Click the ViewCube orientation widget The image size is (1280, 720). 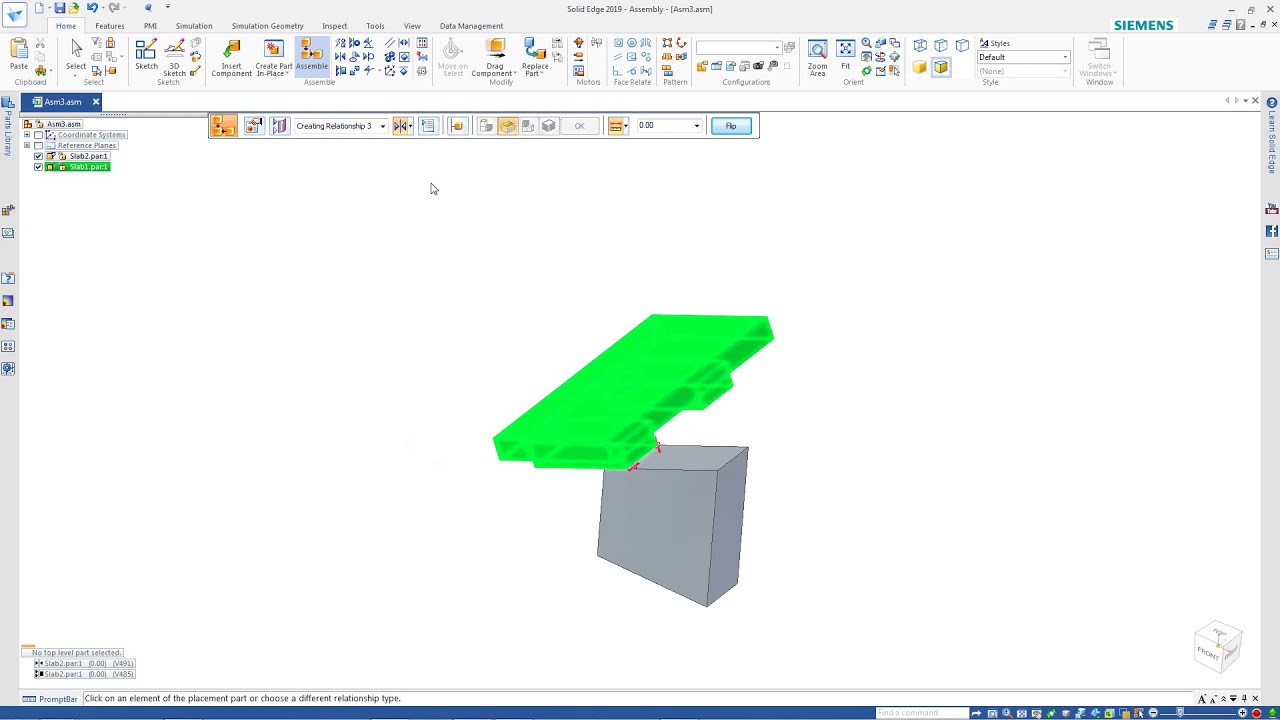[1218, 647]
